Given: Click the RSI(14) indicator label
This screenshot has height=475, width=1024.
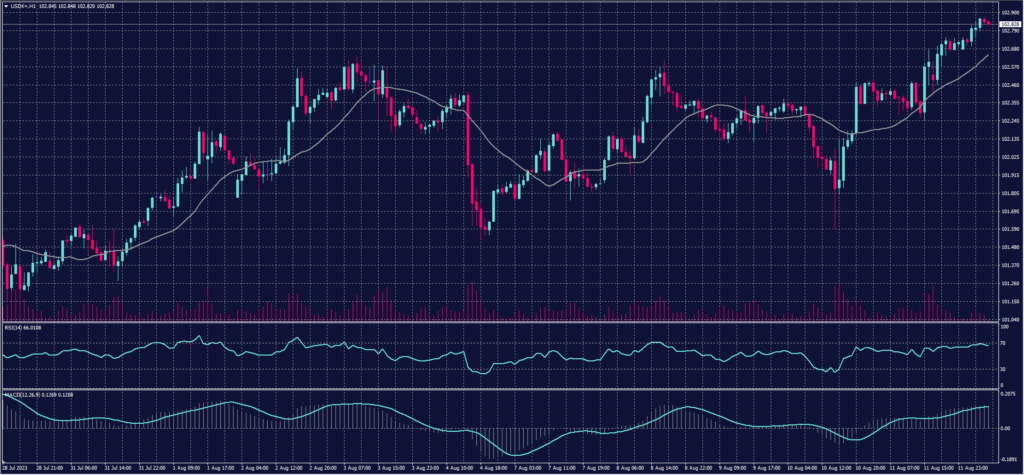Looking at the screenshot, I should [x=20, y=328].
